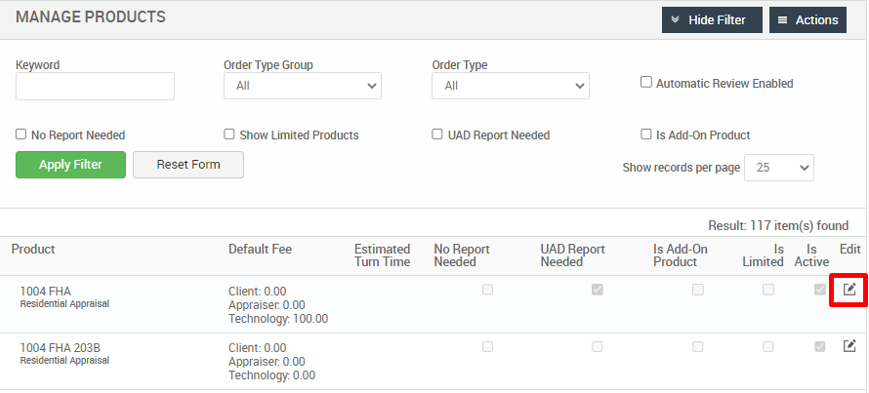
Task: Click No Report Needed checkbox in 1004 FHA row
Action: point(487,289)
